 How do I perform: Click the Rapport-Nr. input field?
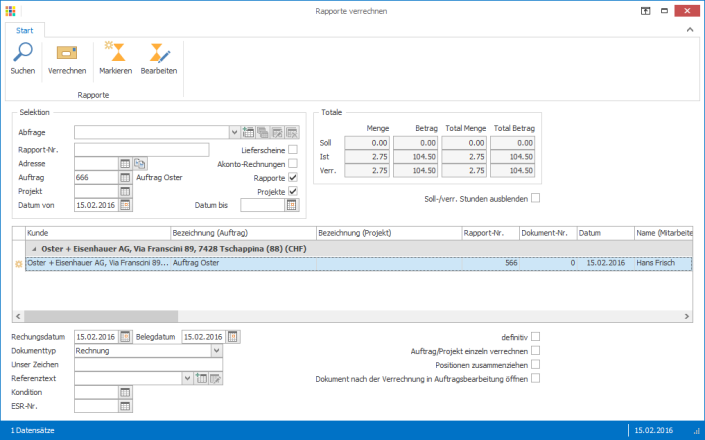click(x=141, y=149)
